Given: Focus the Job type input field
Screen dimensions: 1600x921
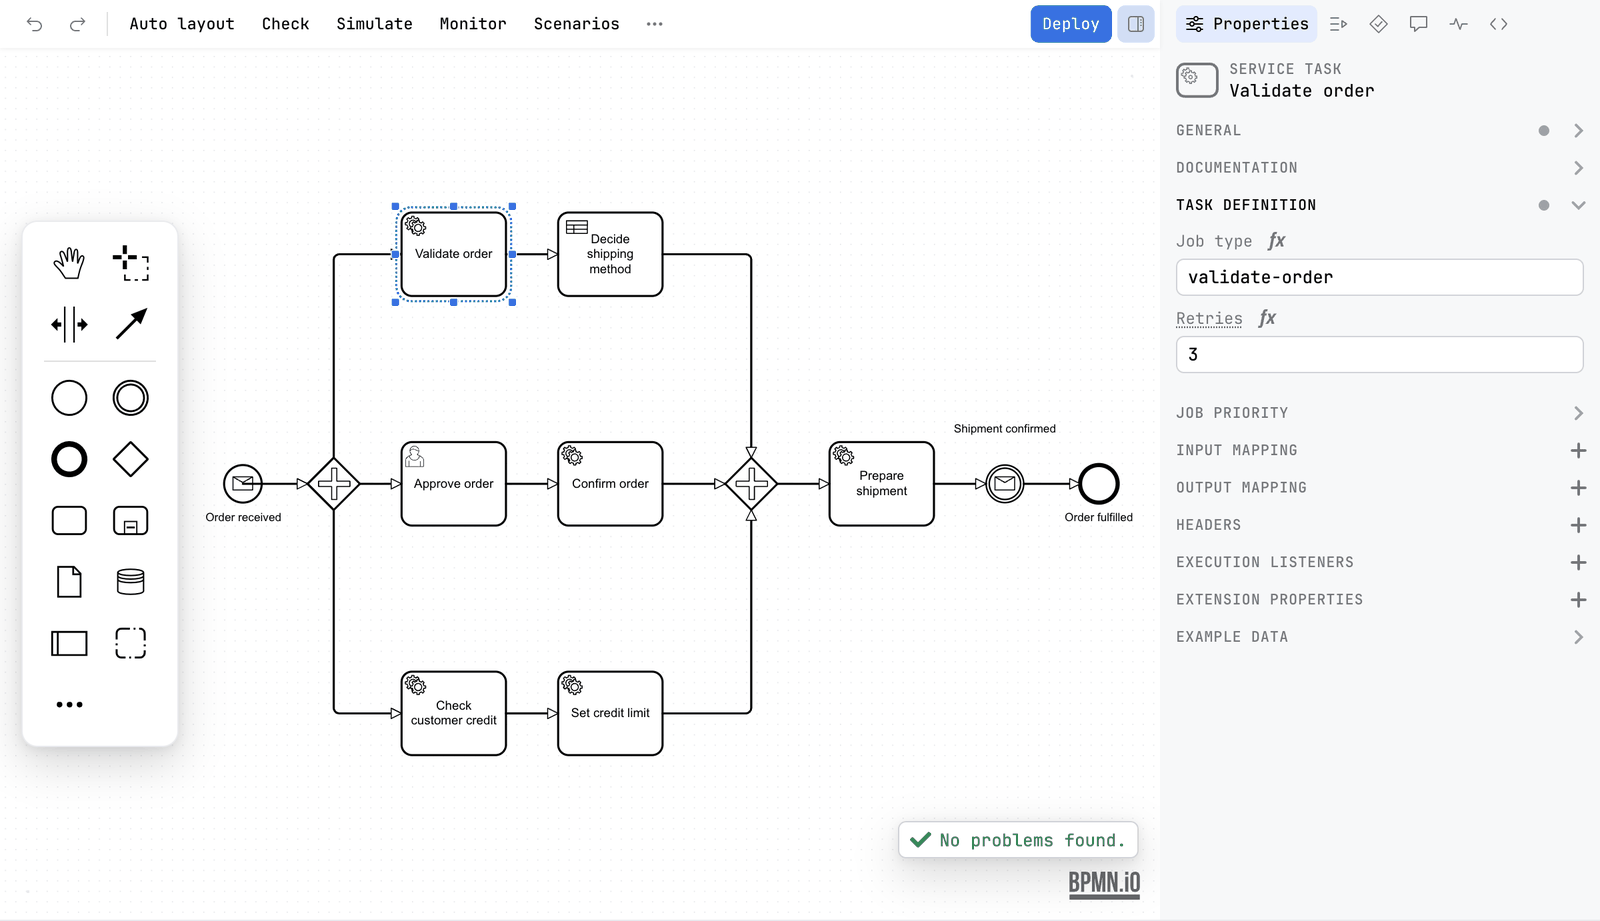Looking at the screenshot, I should coord(1380,277).
